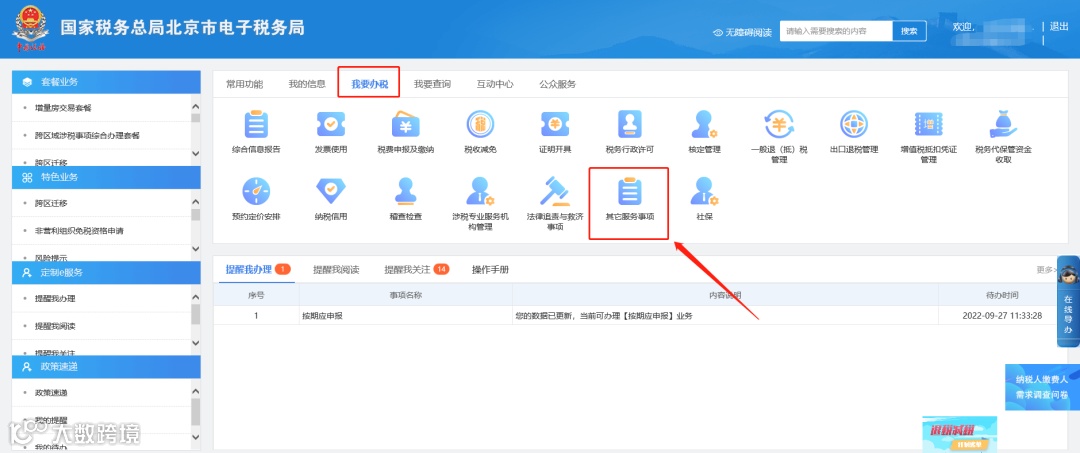The width and height of the screenshot is (1080, 453).
Task: Open 纳税人缴费人需求调查问卷 banner
Action: (1042, 388)
